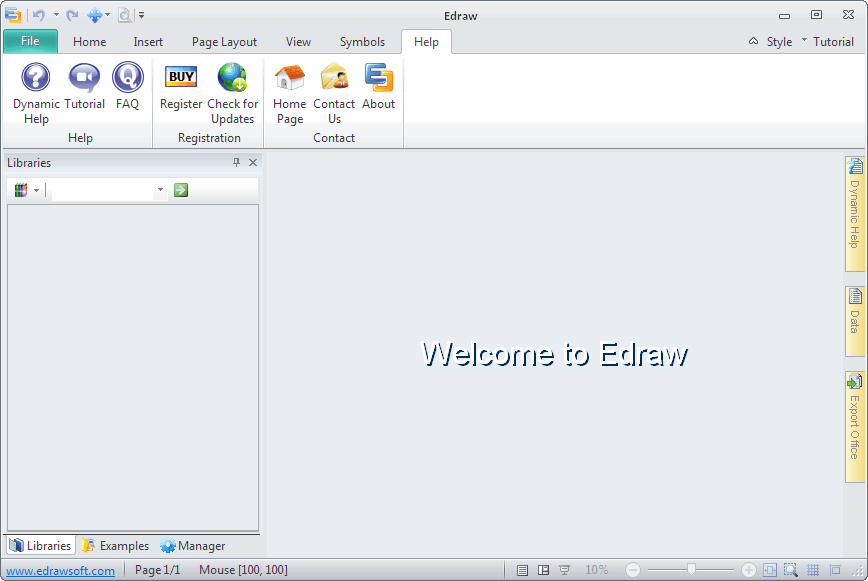The height and width of the screenshot is (581, 868).
Task: Collapse the ribbon with the caret button
Action: coord(753,41)
